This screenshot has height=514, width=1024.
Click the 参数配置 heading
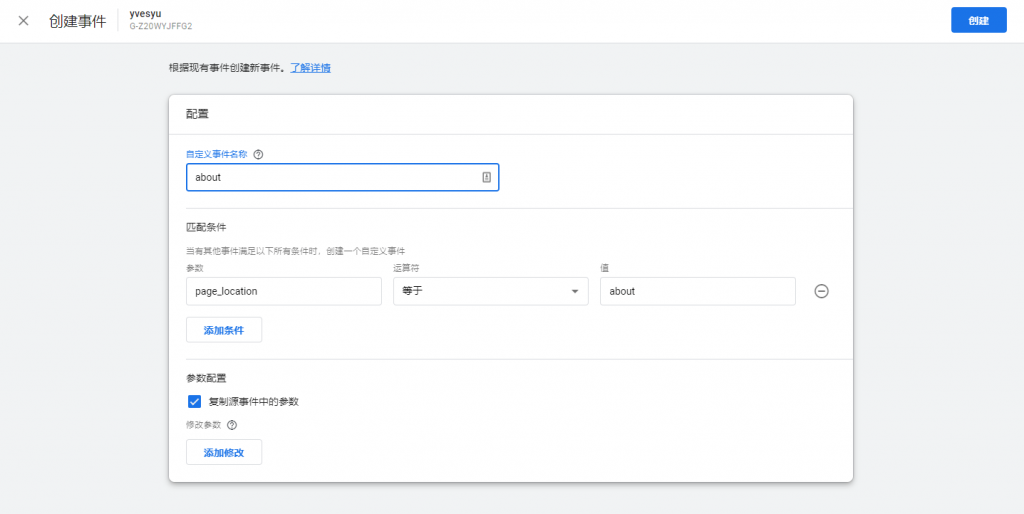[206, 378]
